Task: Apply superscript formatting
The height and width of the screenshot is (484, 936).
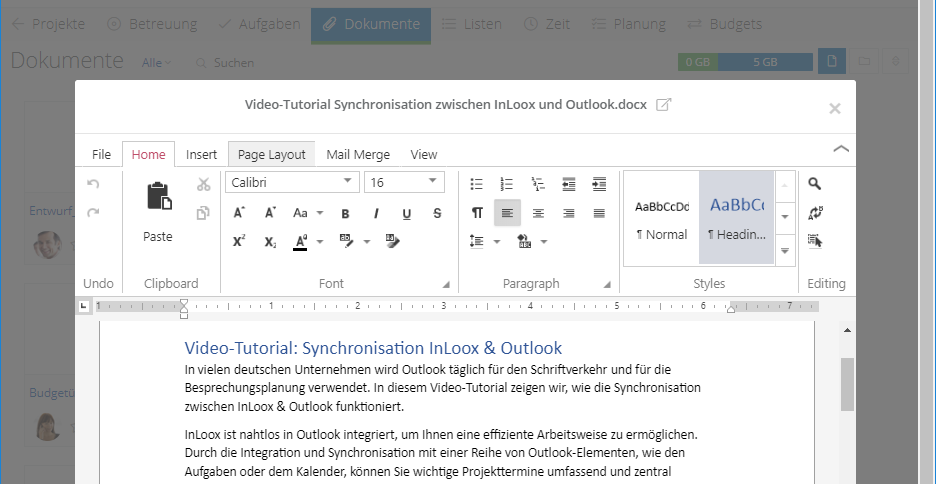Action: click(x=239, y=242)
